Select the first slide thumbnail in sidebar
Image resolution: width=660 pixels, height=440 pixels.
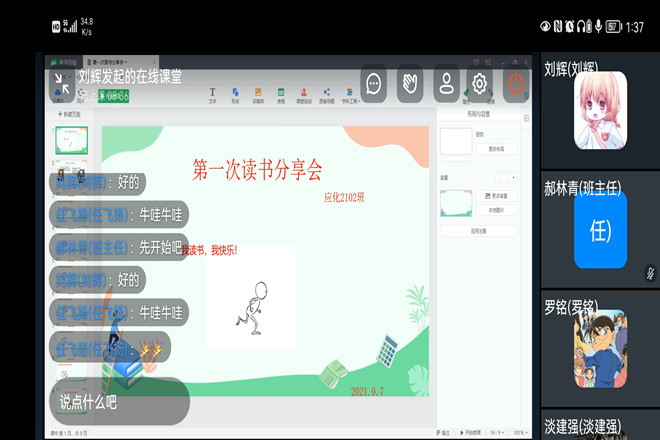point(72,139)
